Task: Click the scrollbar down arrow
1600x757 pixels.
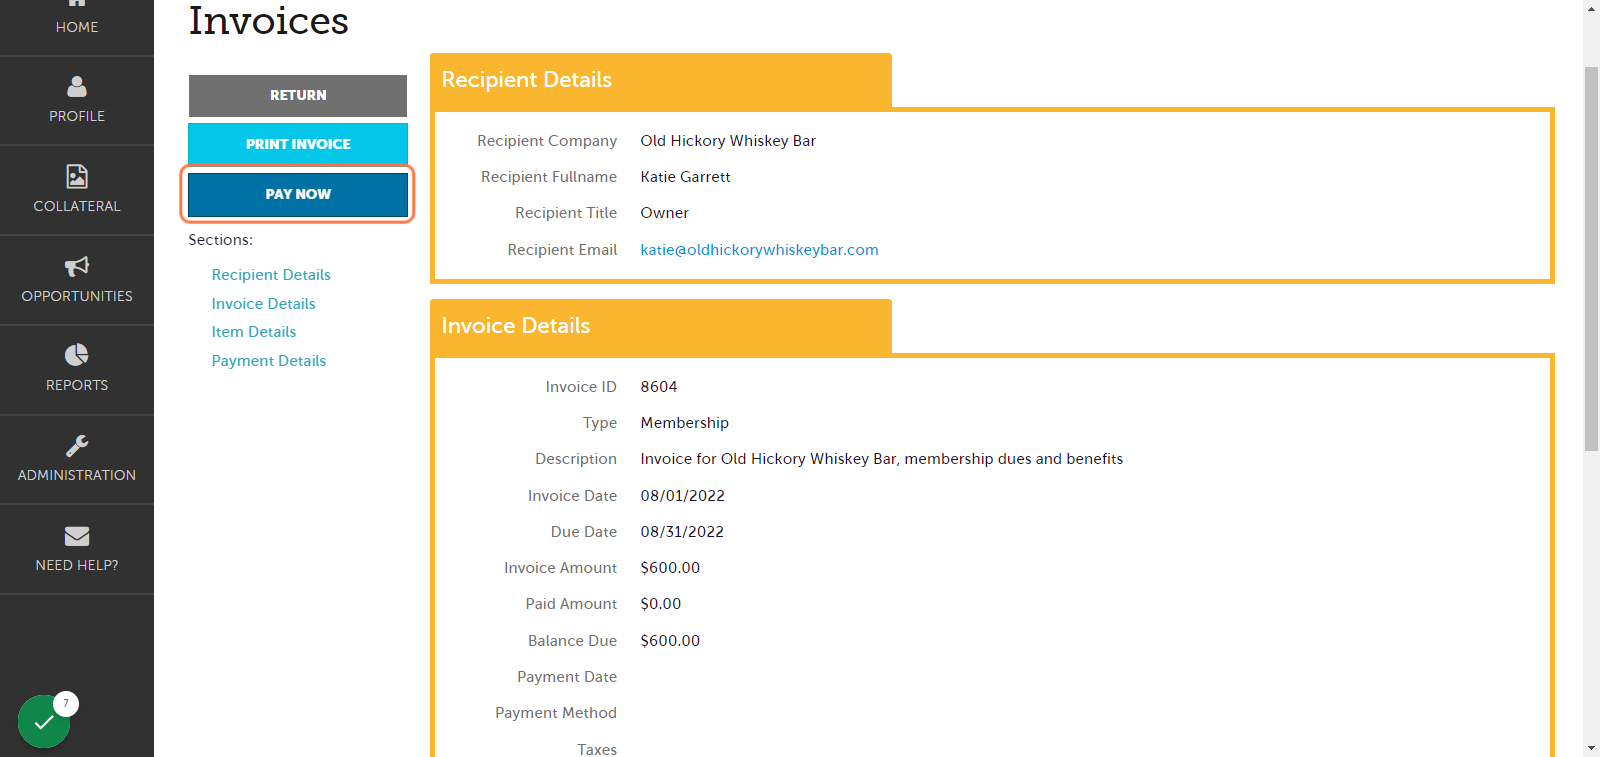Action: (1592, 748)
